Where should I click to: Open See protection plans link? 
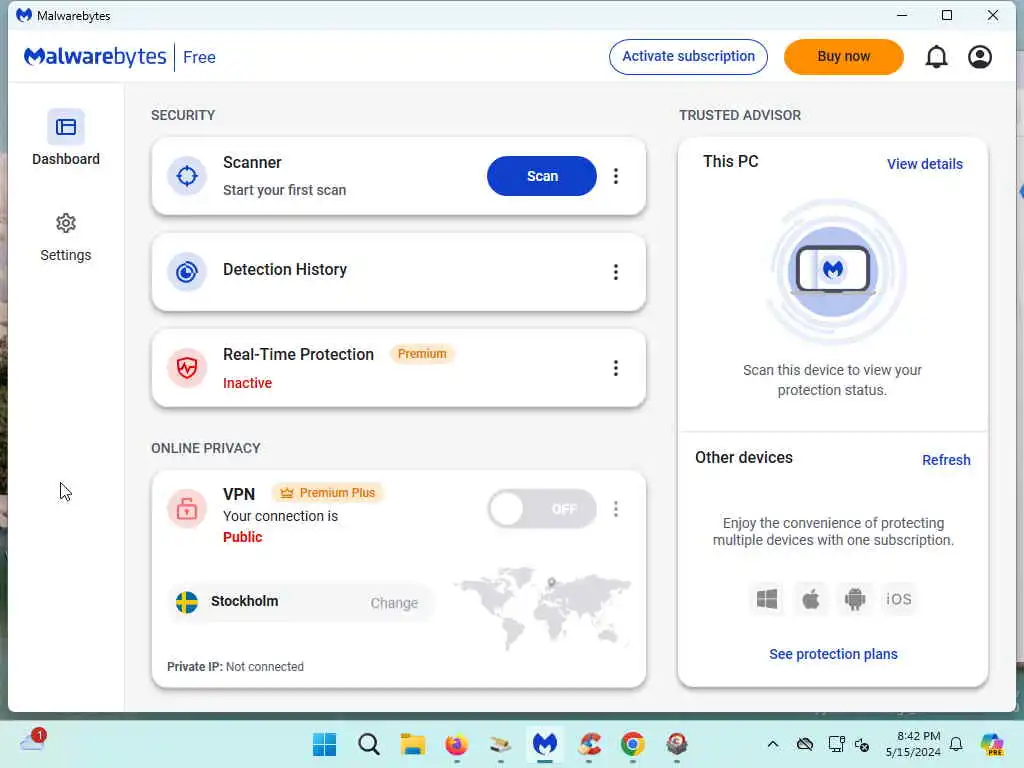tap(833, 654)
